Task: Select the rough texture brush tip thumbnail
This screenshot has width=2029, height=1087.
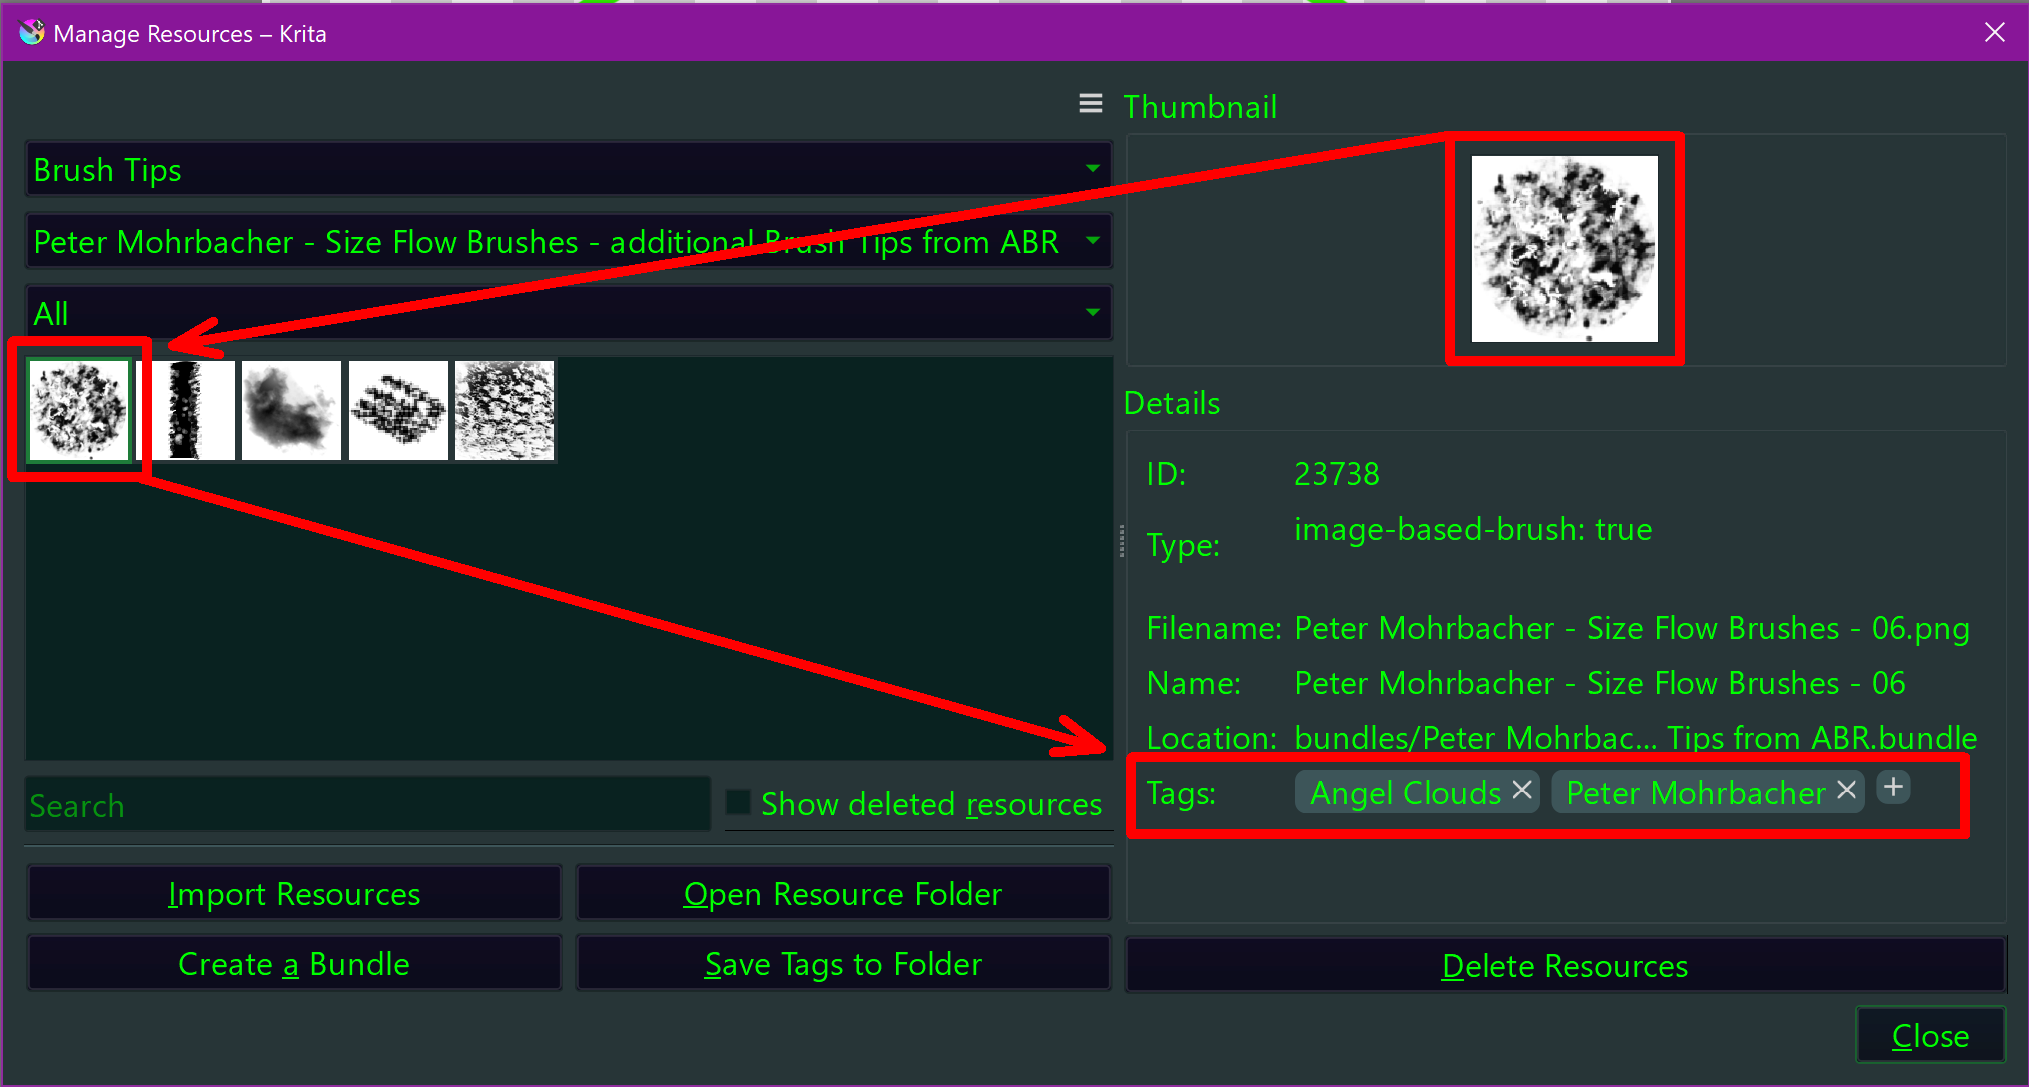Action: point(504,410)
